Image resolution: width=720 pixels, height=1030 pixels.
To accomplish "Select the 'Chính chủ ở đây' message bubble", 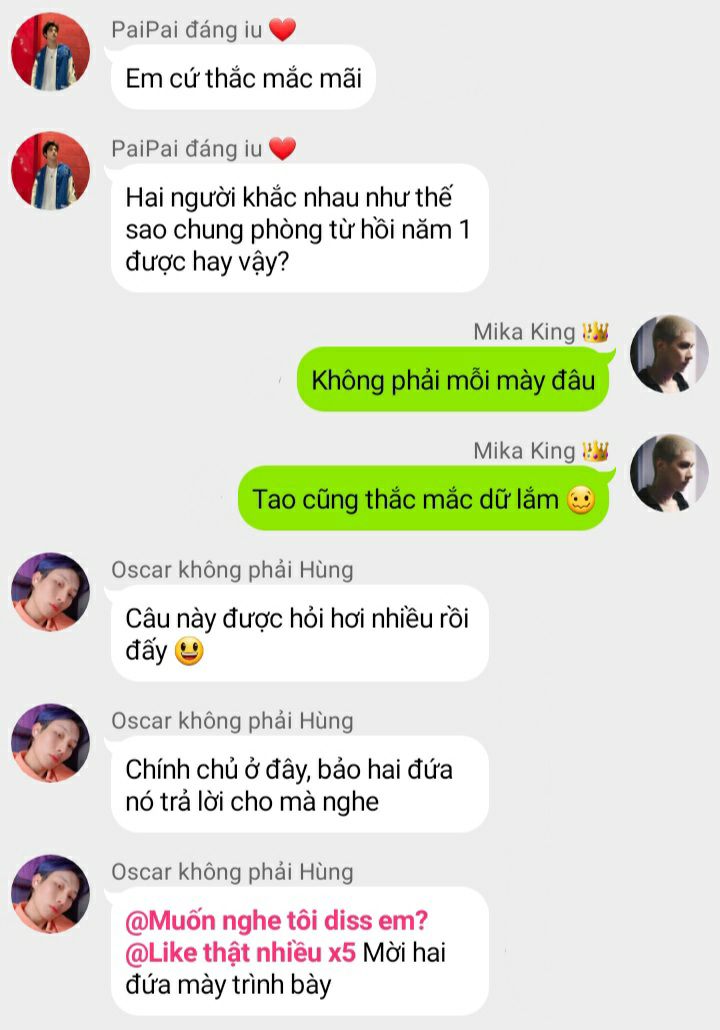I will tap(300, 785).
